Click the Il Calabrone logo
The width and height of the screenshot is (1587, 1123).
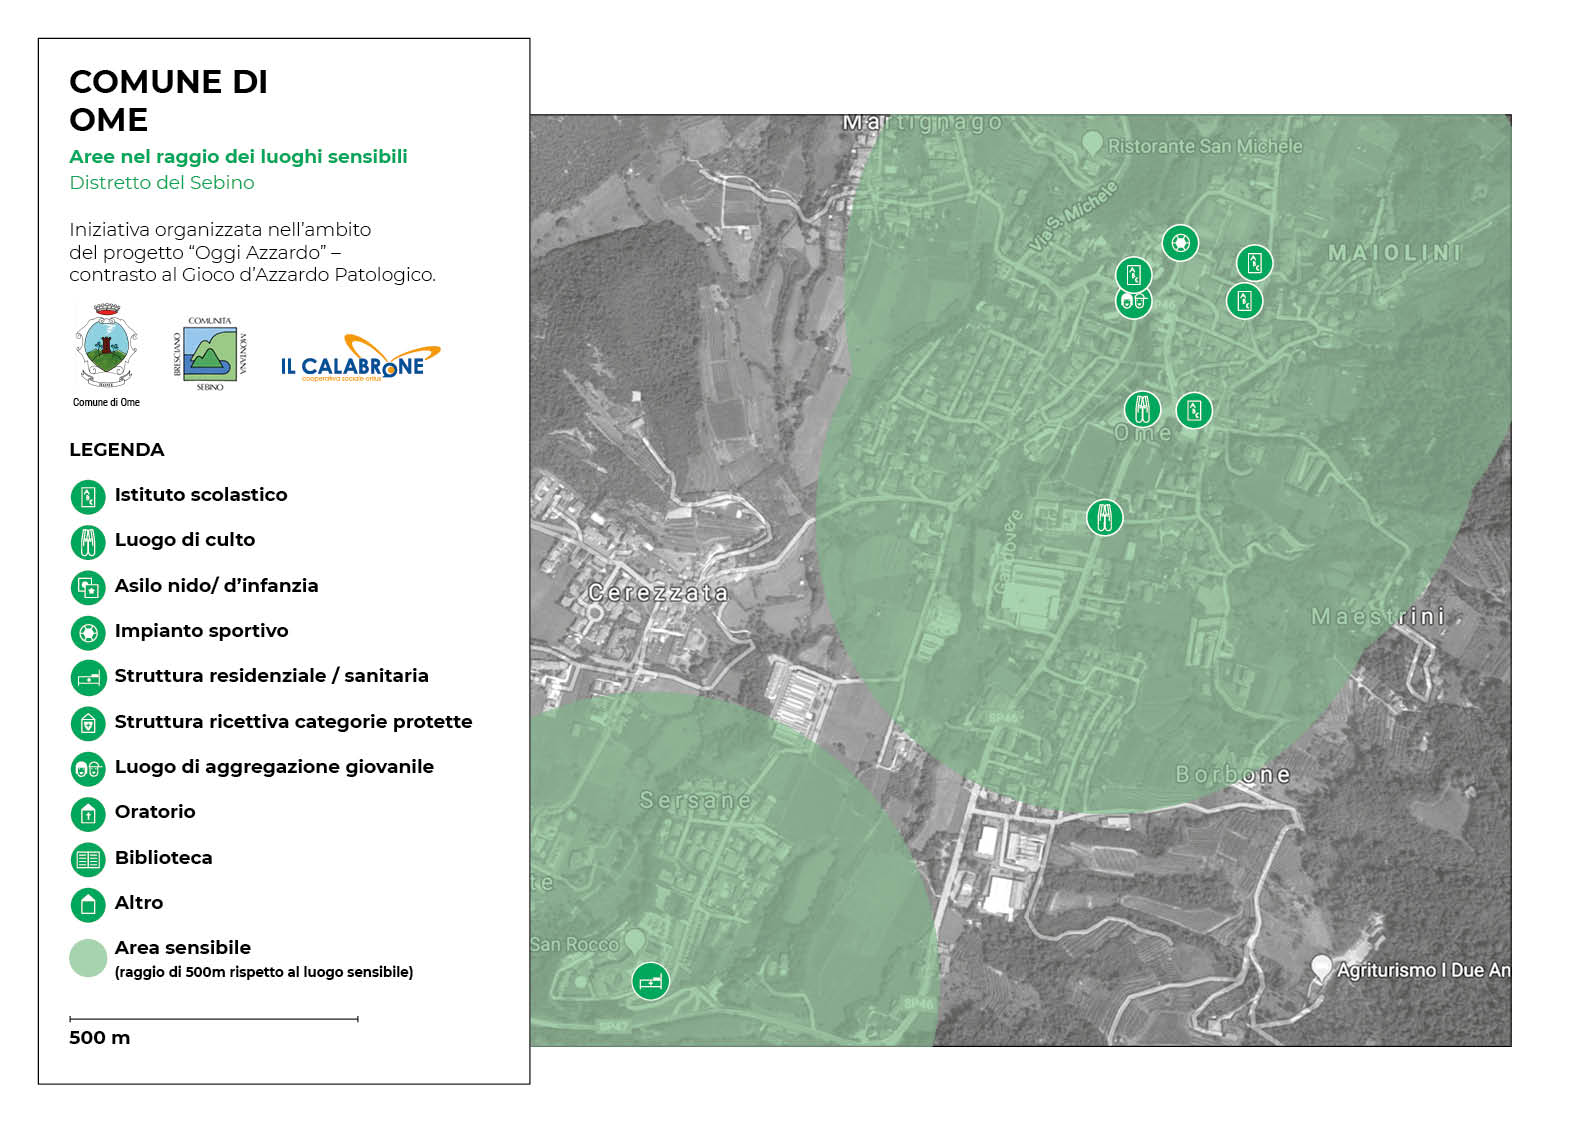tap(360, 358)
